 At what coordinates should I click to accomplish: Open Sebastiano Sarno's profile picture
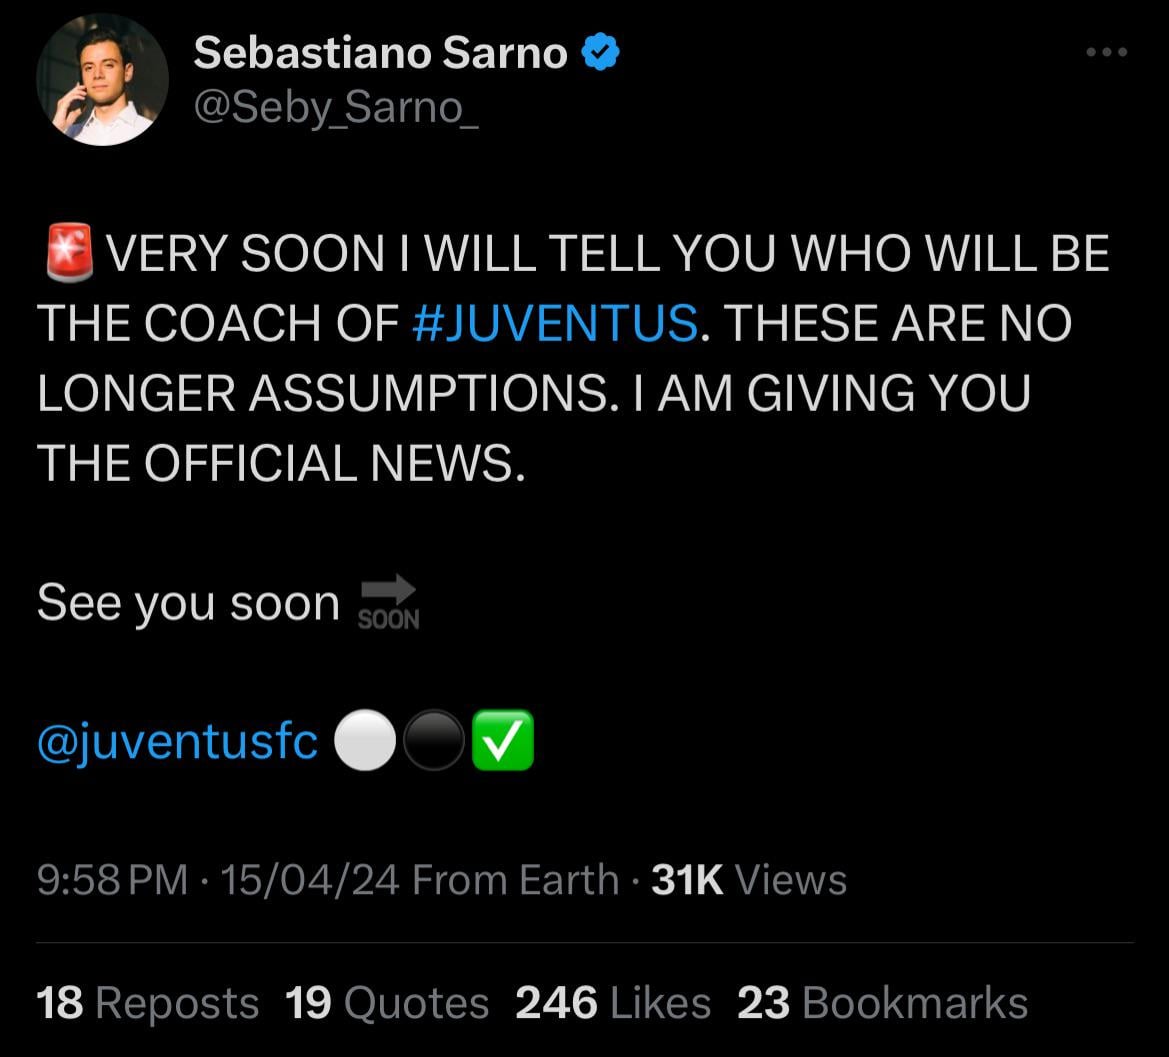click(102, 80)
